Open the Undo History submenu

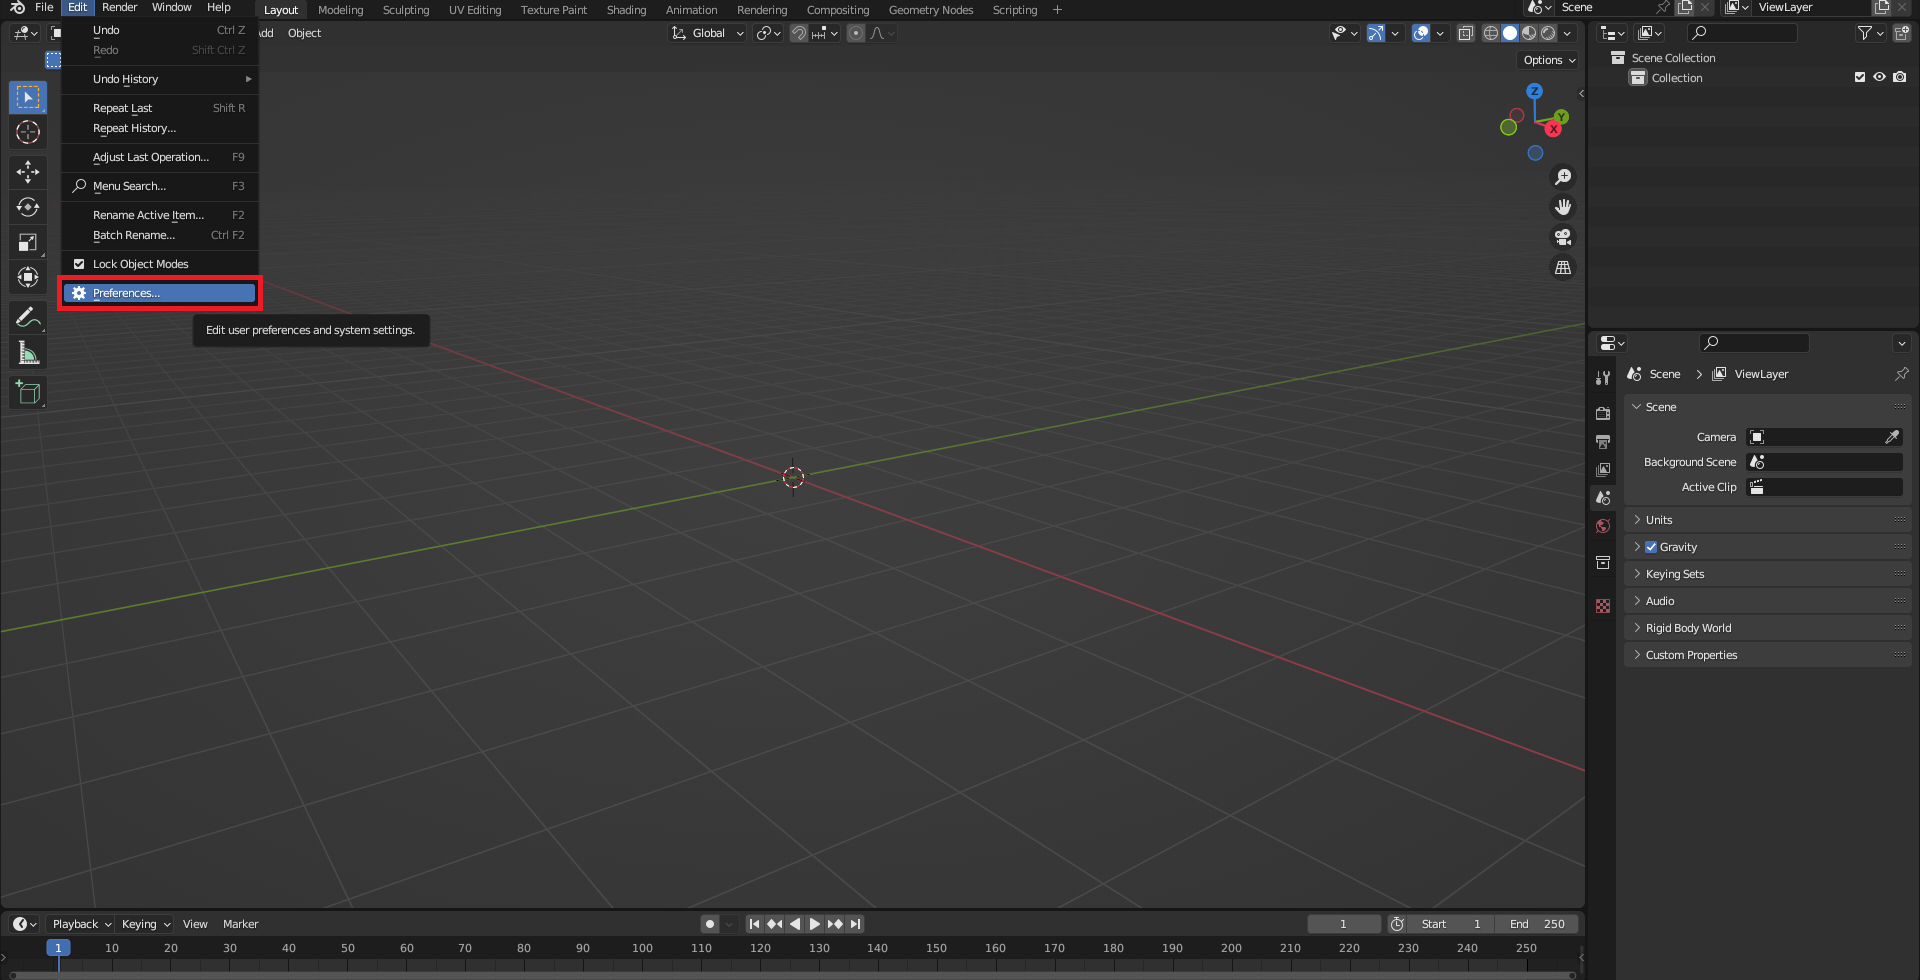coord(160,79)
